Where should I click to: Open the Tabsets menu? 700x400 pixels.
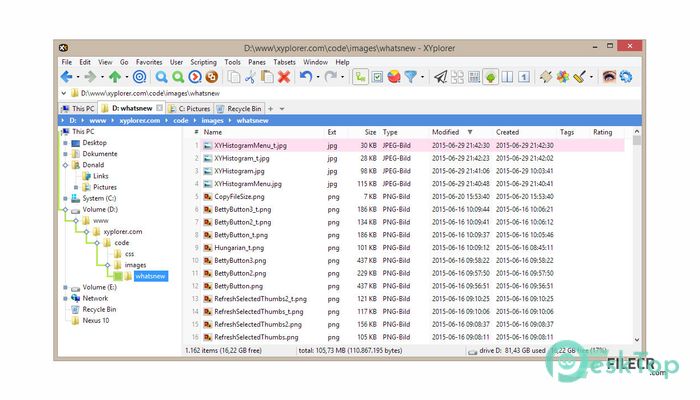click(284, 62)
